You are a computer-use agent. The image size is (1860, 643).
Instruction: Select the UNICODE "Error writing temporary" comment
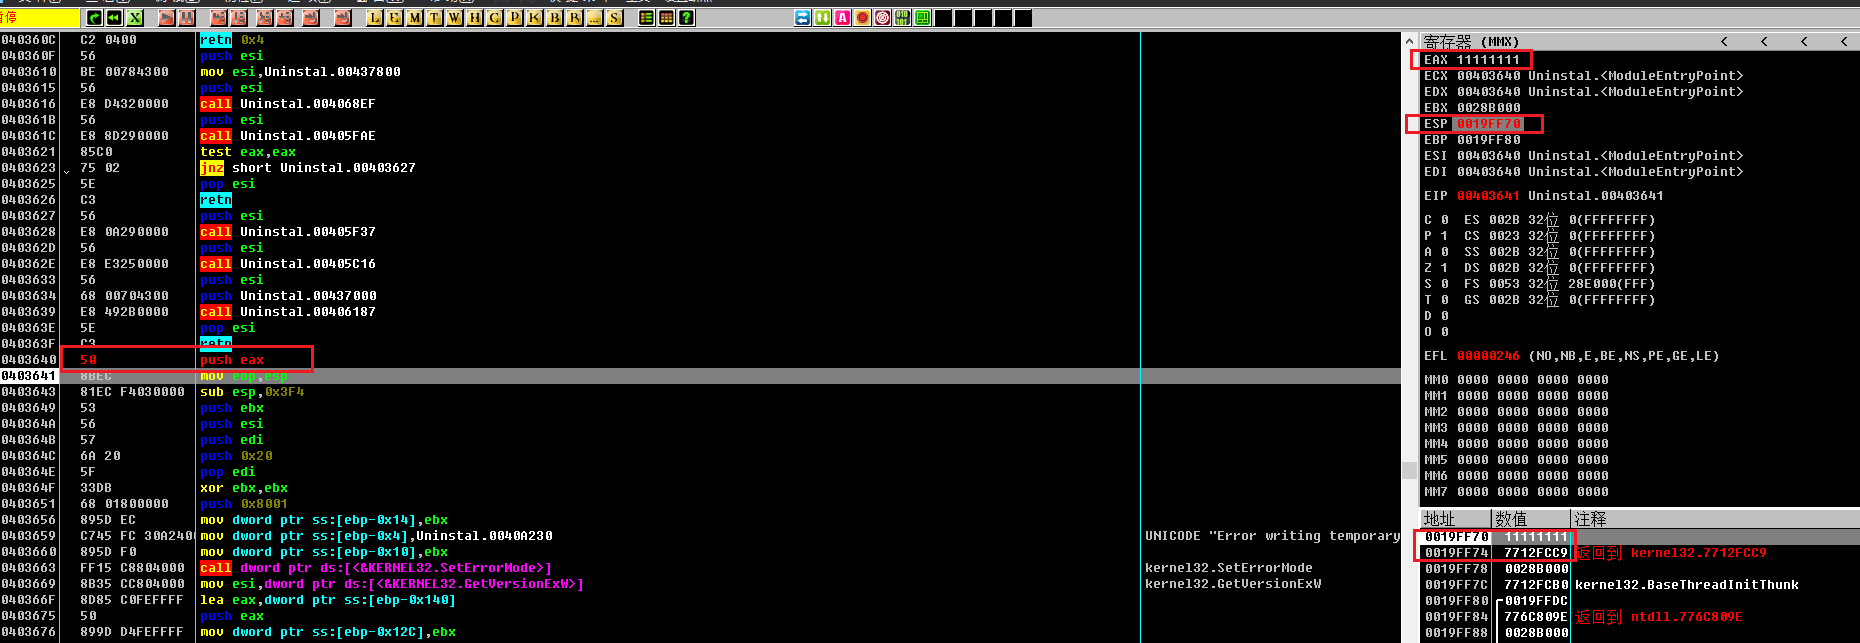[x=1272, y=536]
